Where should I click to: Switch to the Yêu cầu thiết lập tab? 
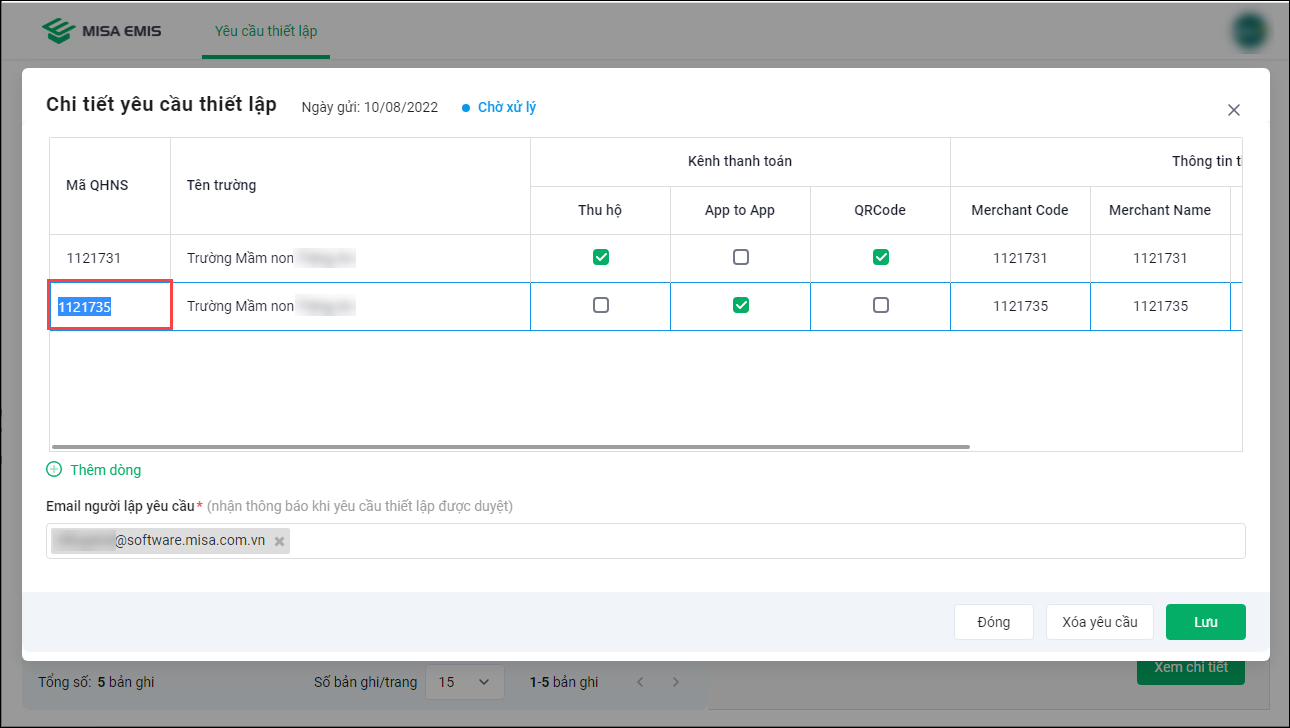point(266,31)
